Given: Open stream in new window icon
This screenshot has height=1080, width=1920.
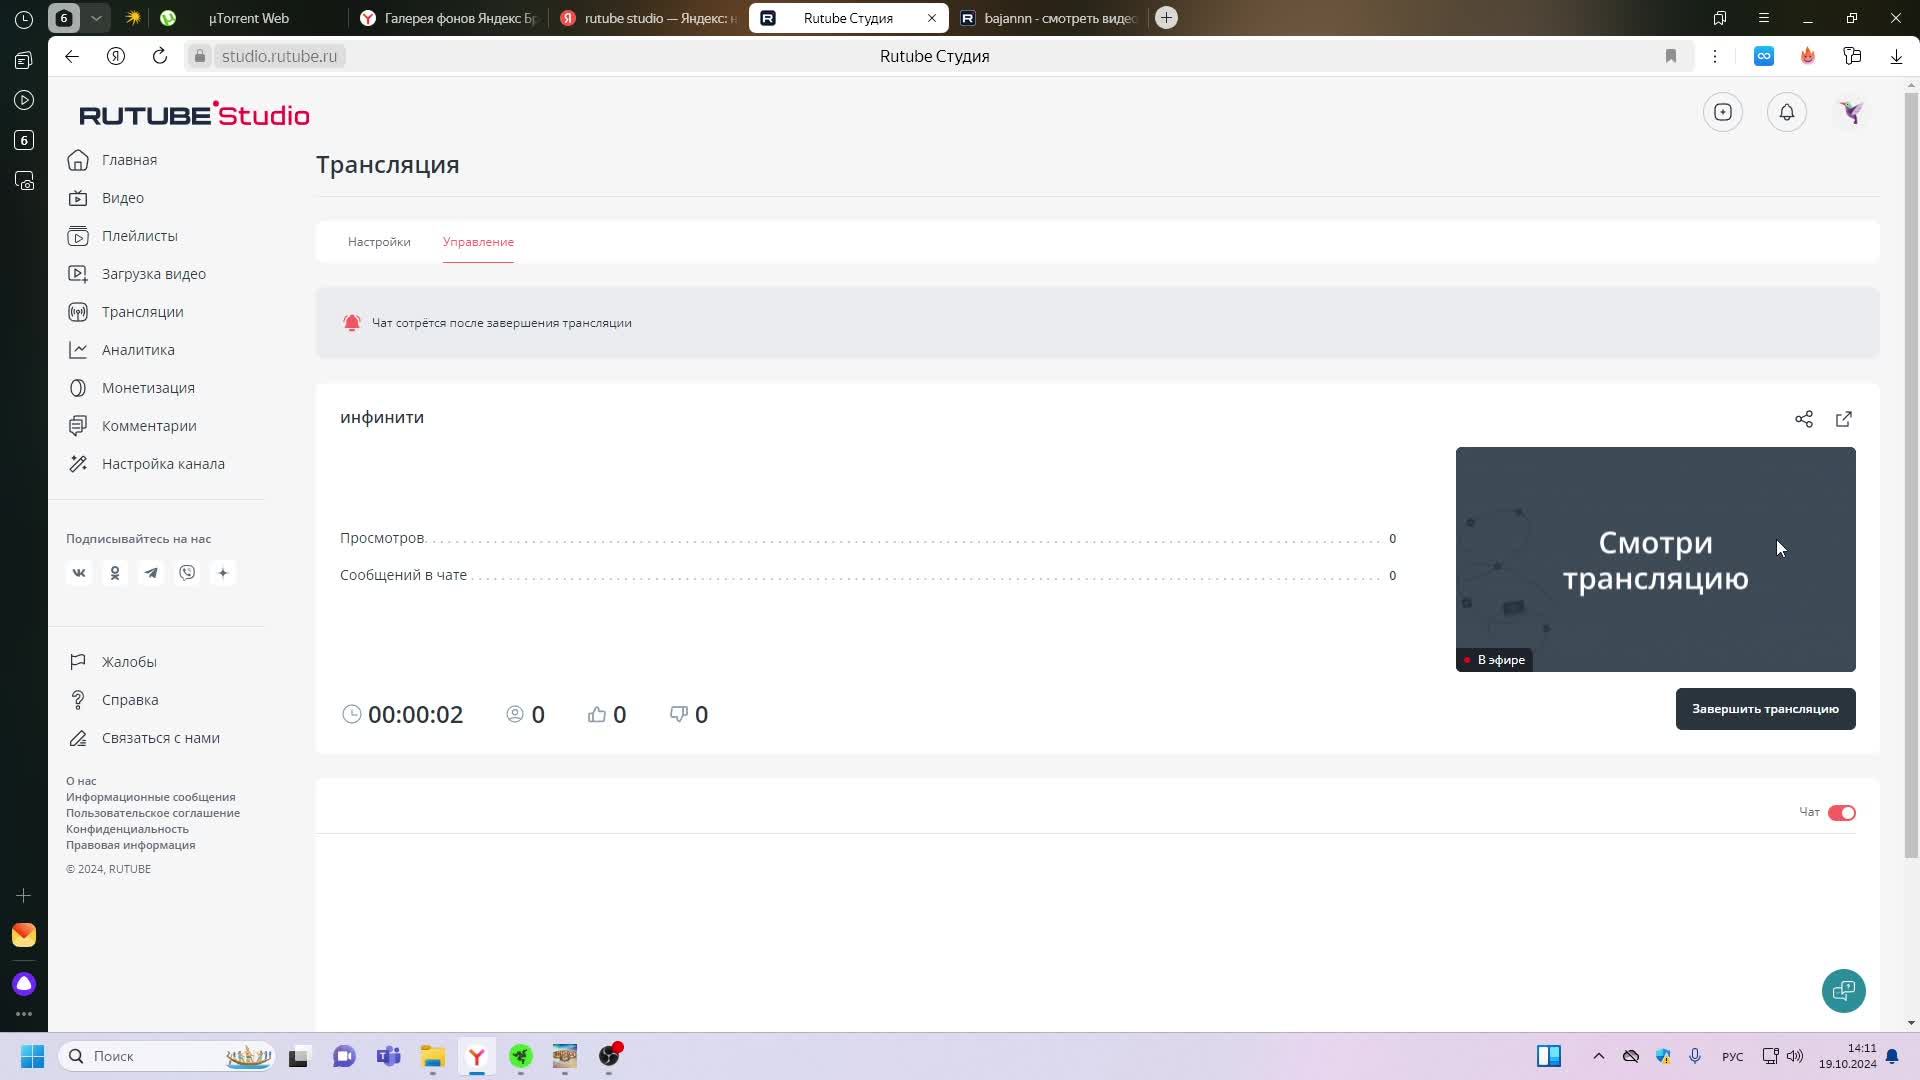Looking at the screenshot, I should pos(1843,419).
